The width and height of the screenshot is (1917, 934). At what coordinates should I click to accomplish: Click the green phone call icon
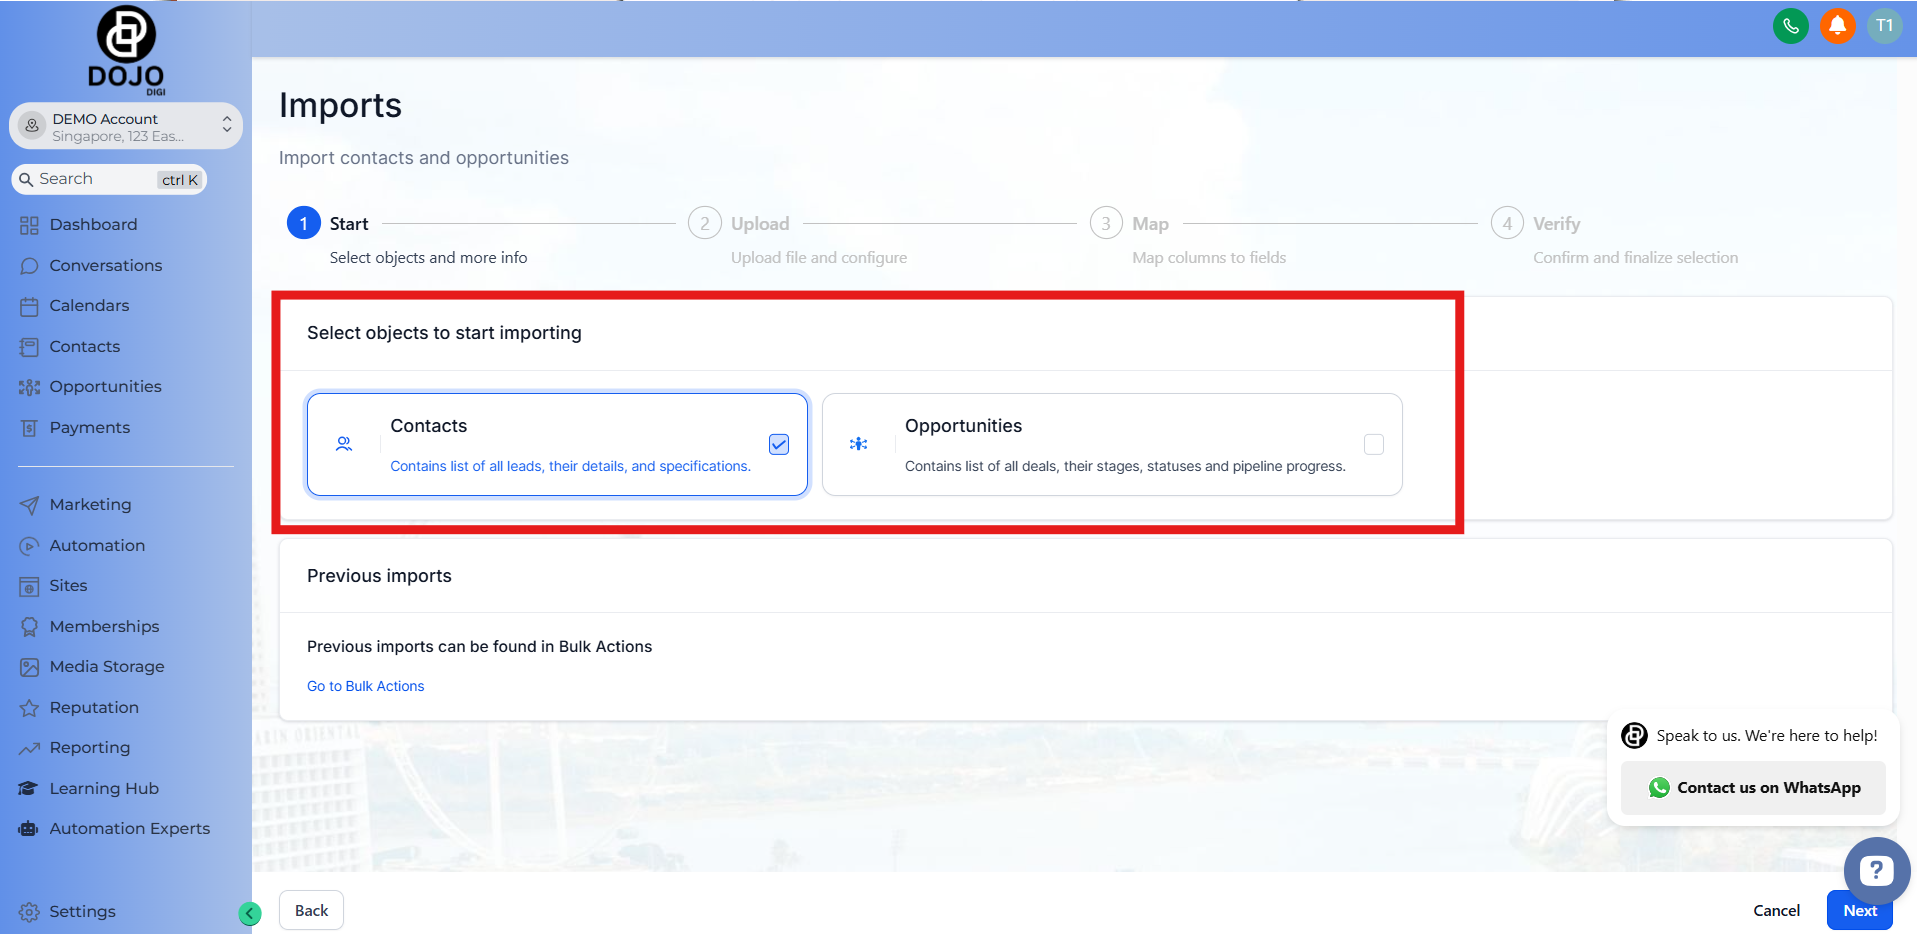coord(1791,26)
